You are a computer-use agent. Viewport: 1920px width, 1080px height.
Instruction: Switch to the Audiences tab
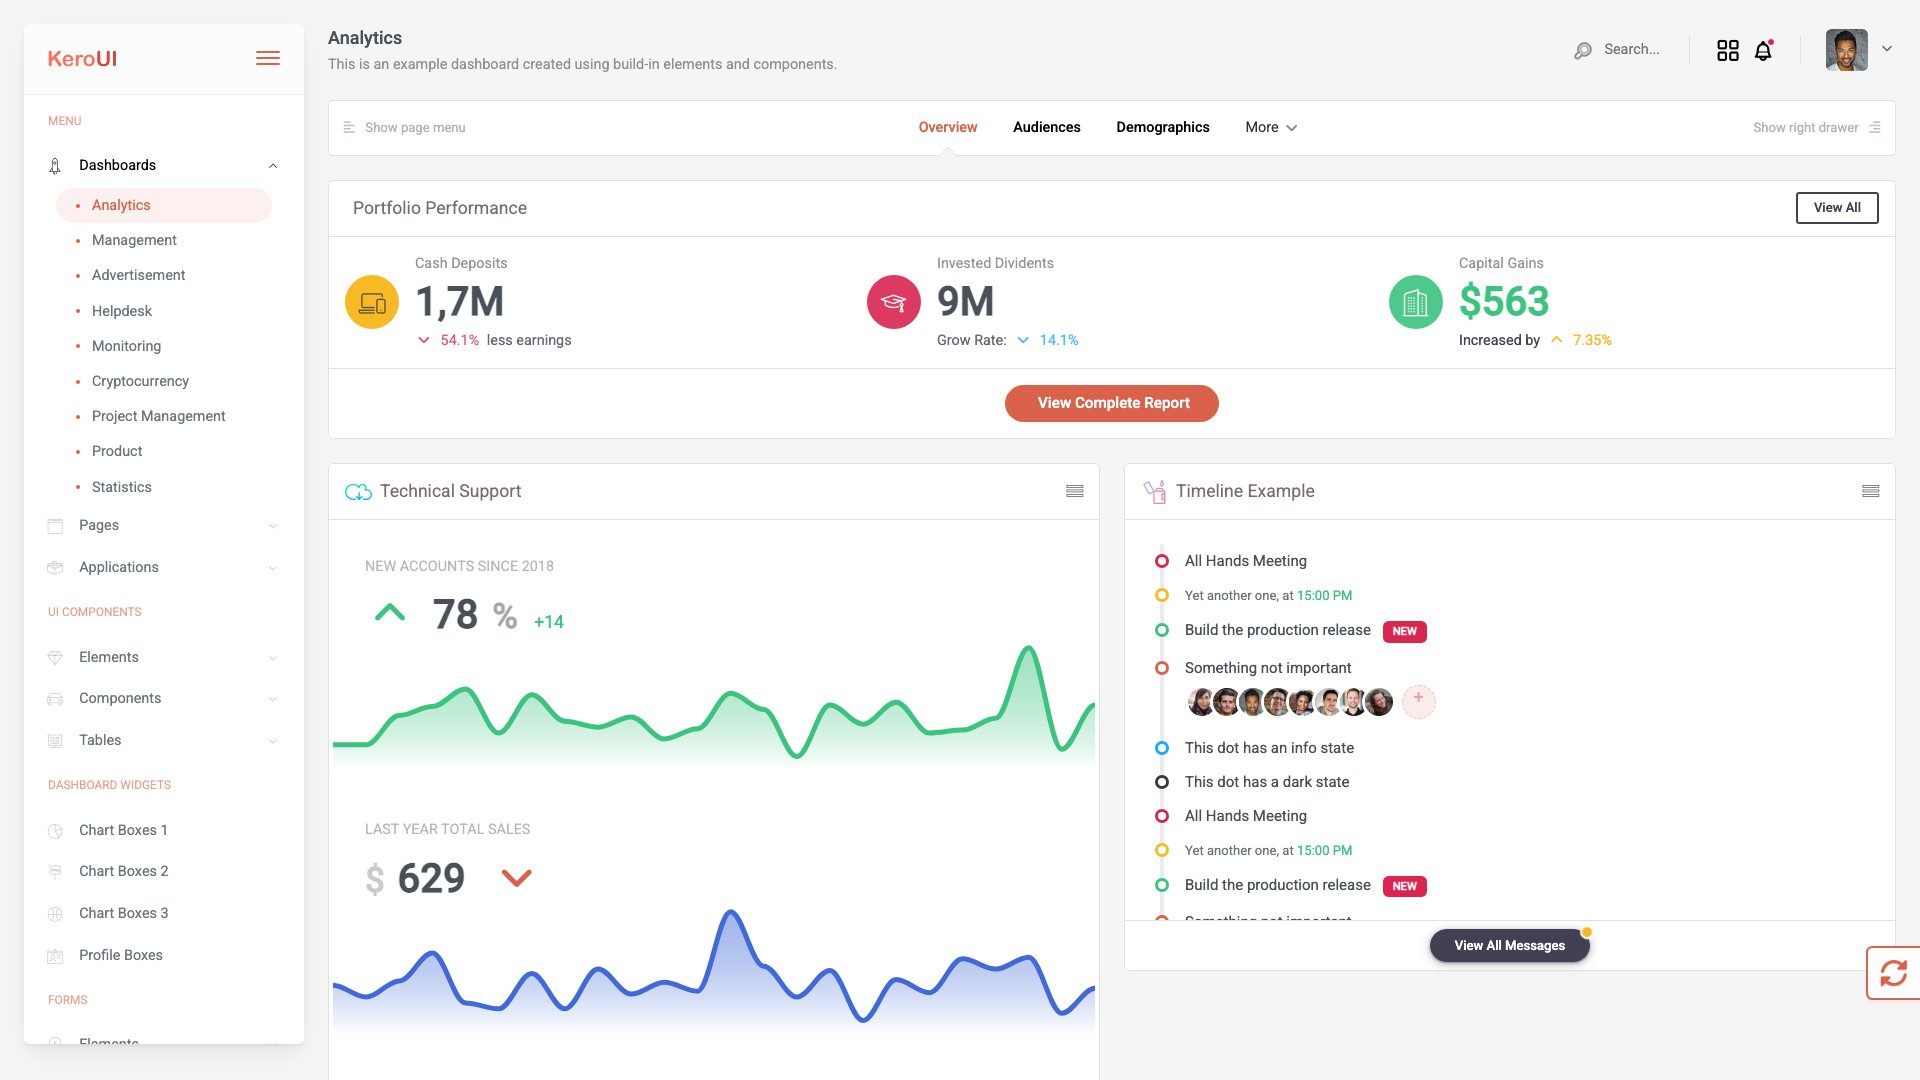click(1046, 127)
